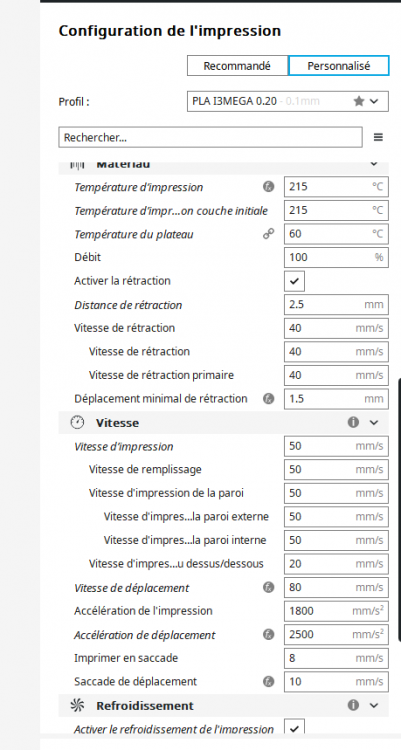Viewport: 401px width, 750px height.
Task: Toggle Activer la rétraction checkbox
Action: click(294, 281)
